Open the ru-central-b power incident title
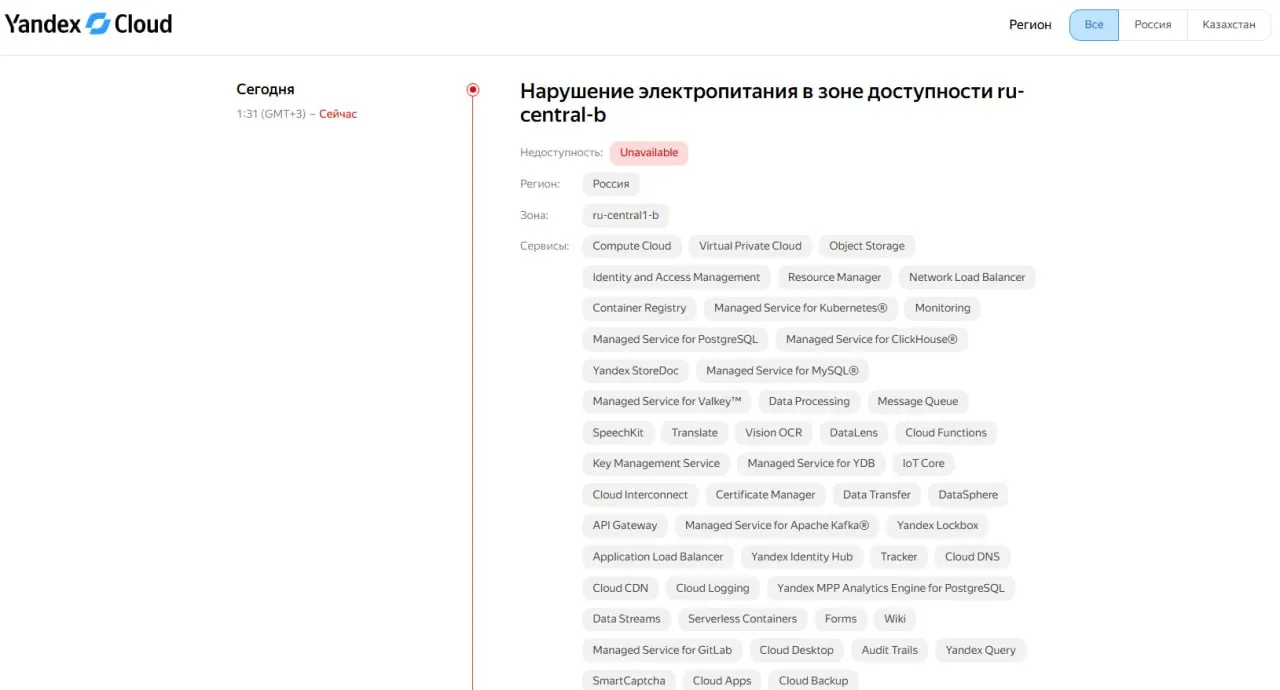Viewport: 1280px width, 690px height. coord(772,103)
